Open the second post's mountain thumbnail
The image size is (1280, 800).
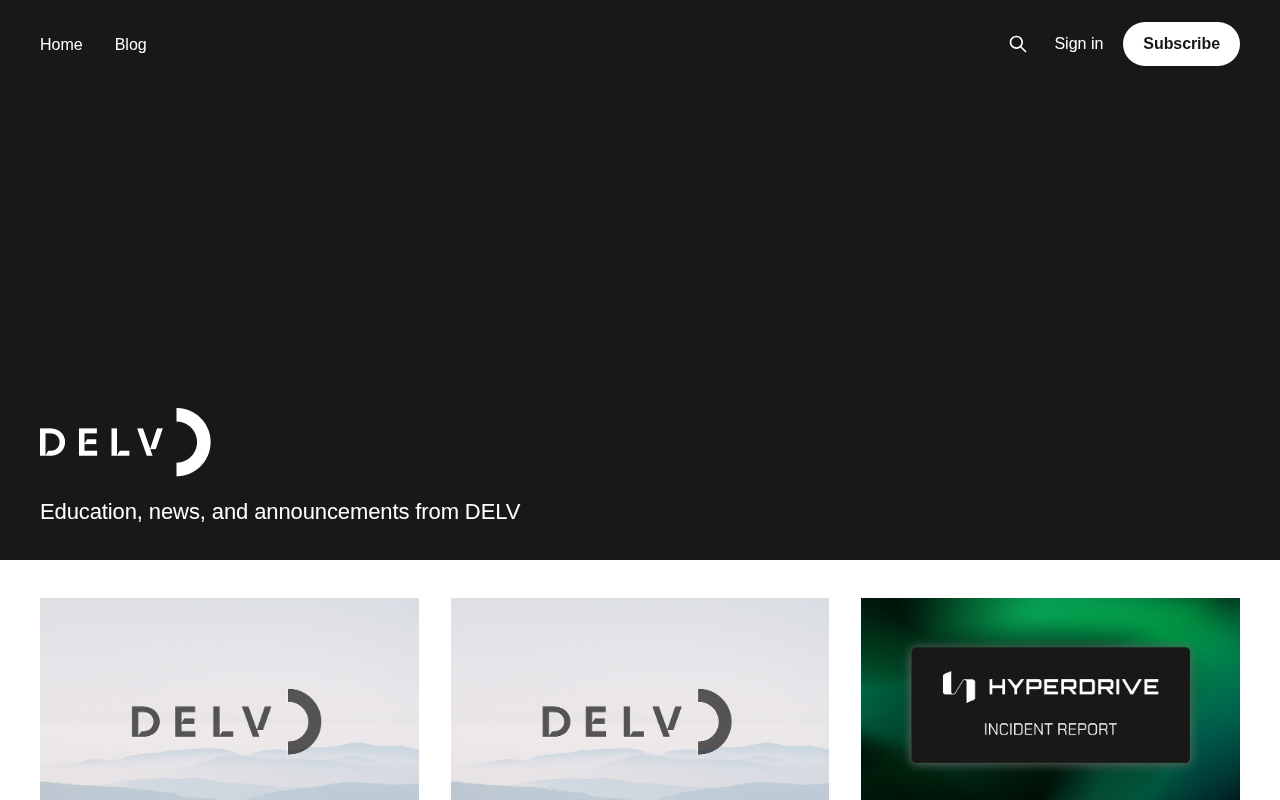tap(640, 699)
